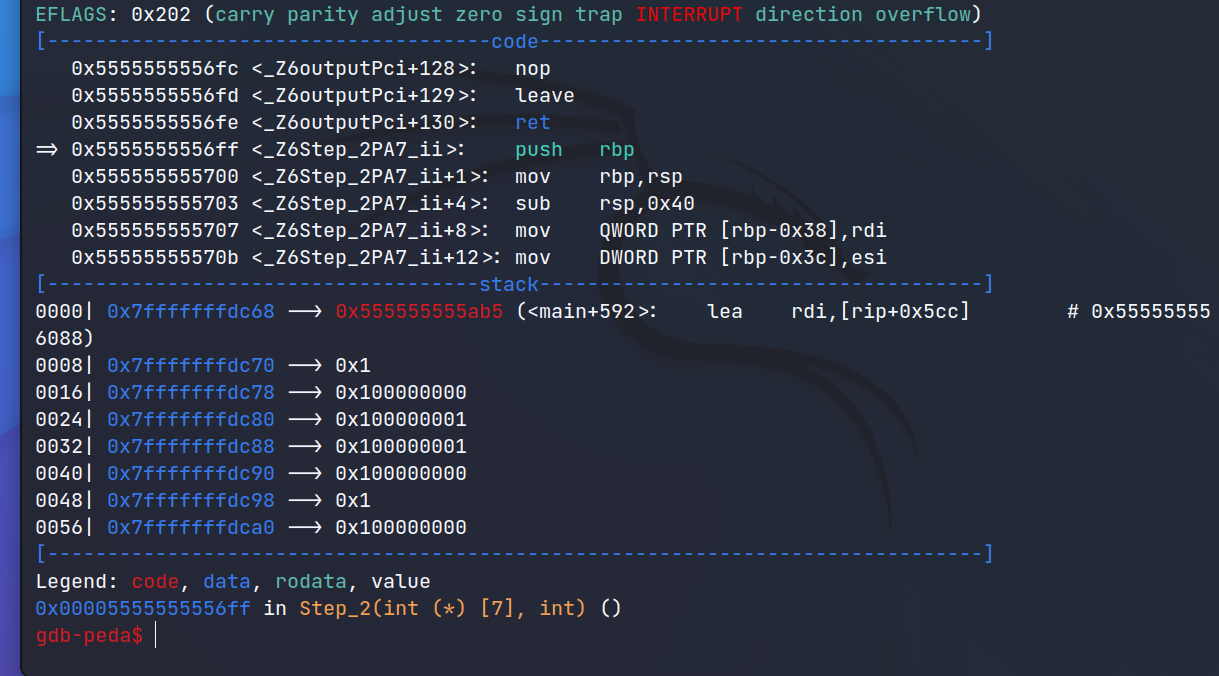Click 'carry' flag in EFLAGS line
The height and width of the screenshot is (676, 1219).
point(245,15)
